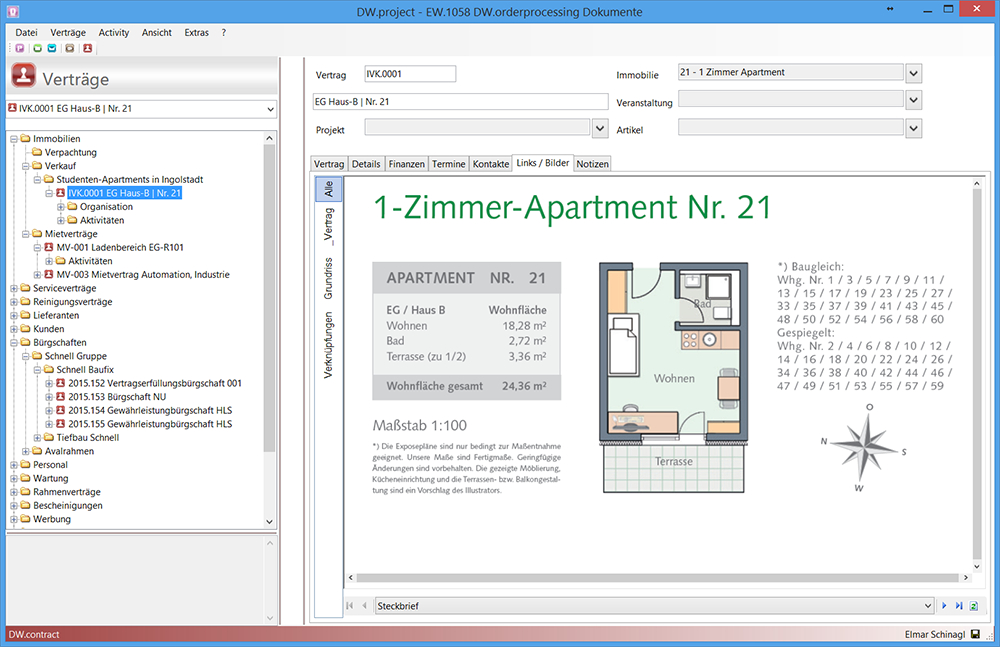Screen dimensions: 1000x647
Task: Click the folder icon next to Personal
Action: click(x=26, y=465)
